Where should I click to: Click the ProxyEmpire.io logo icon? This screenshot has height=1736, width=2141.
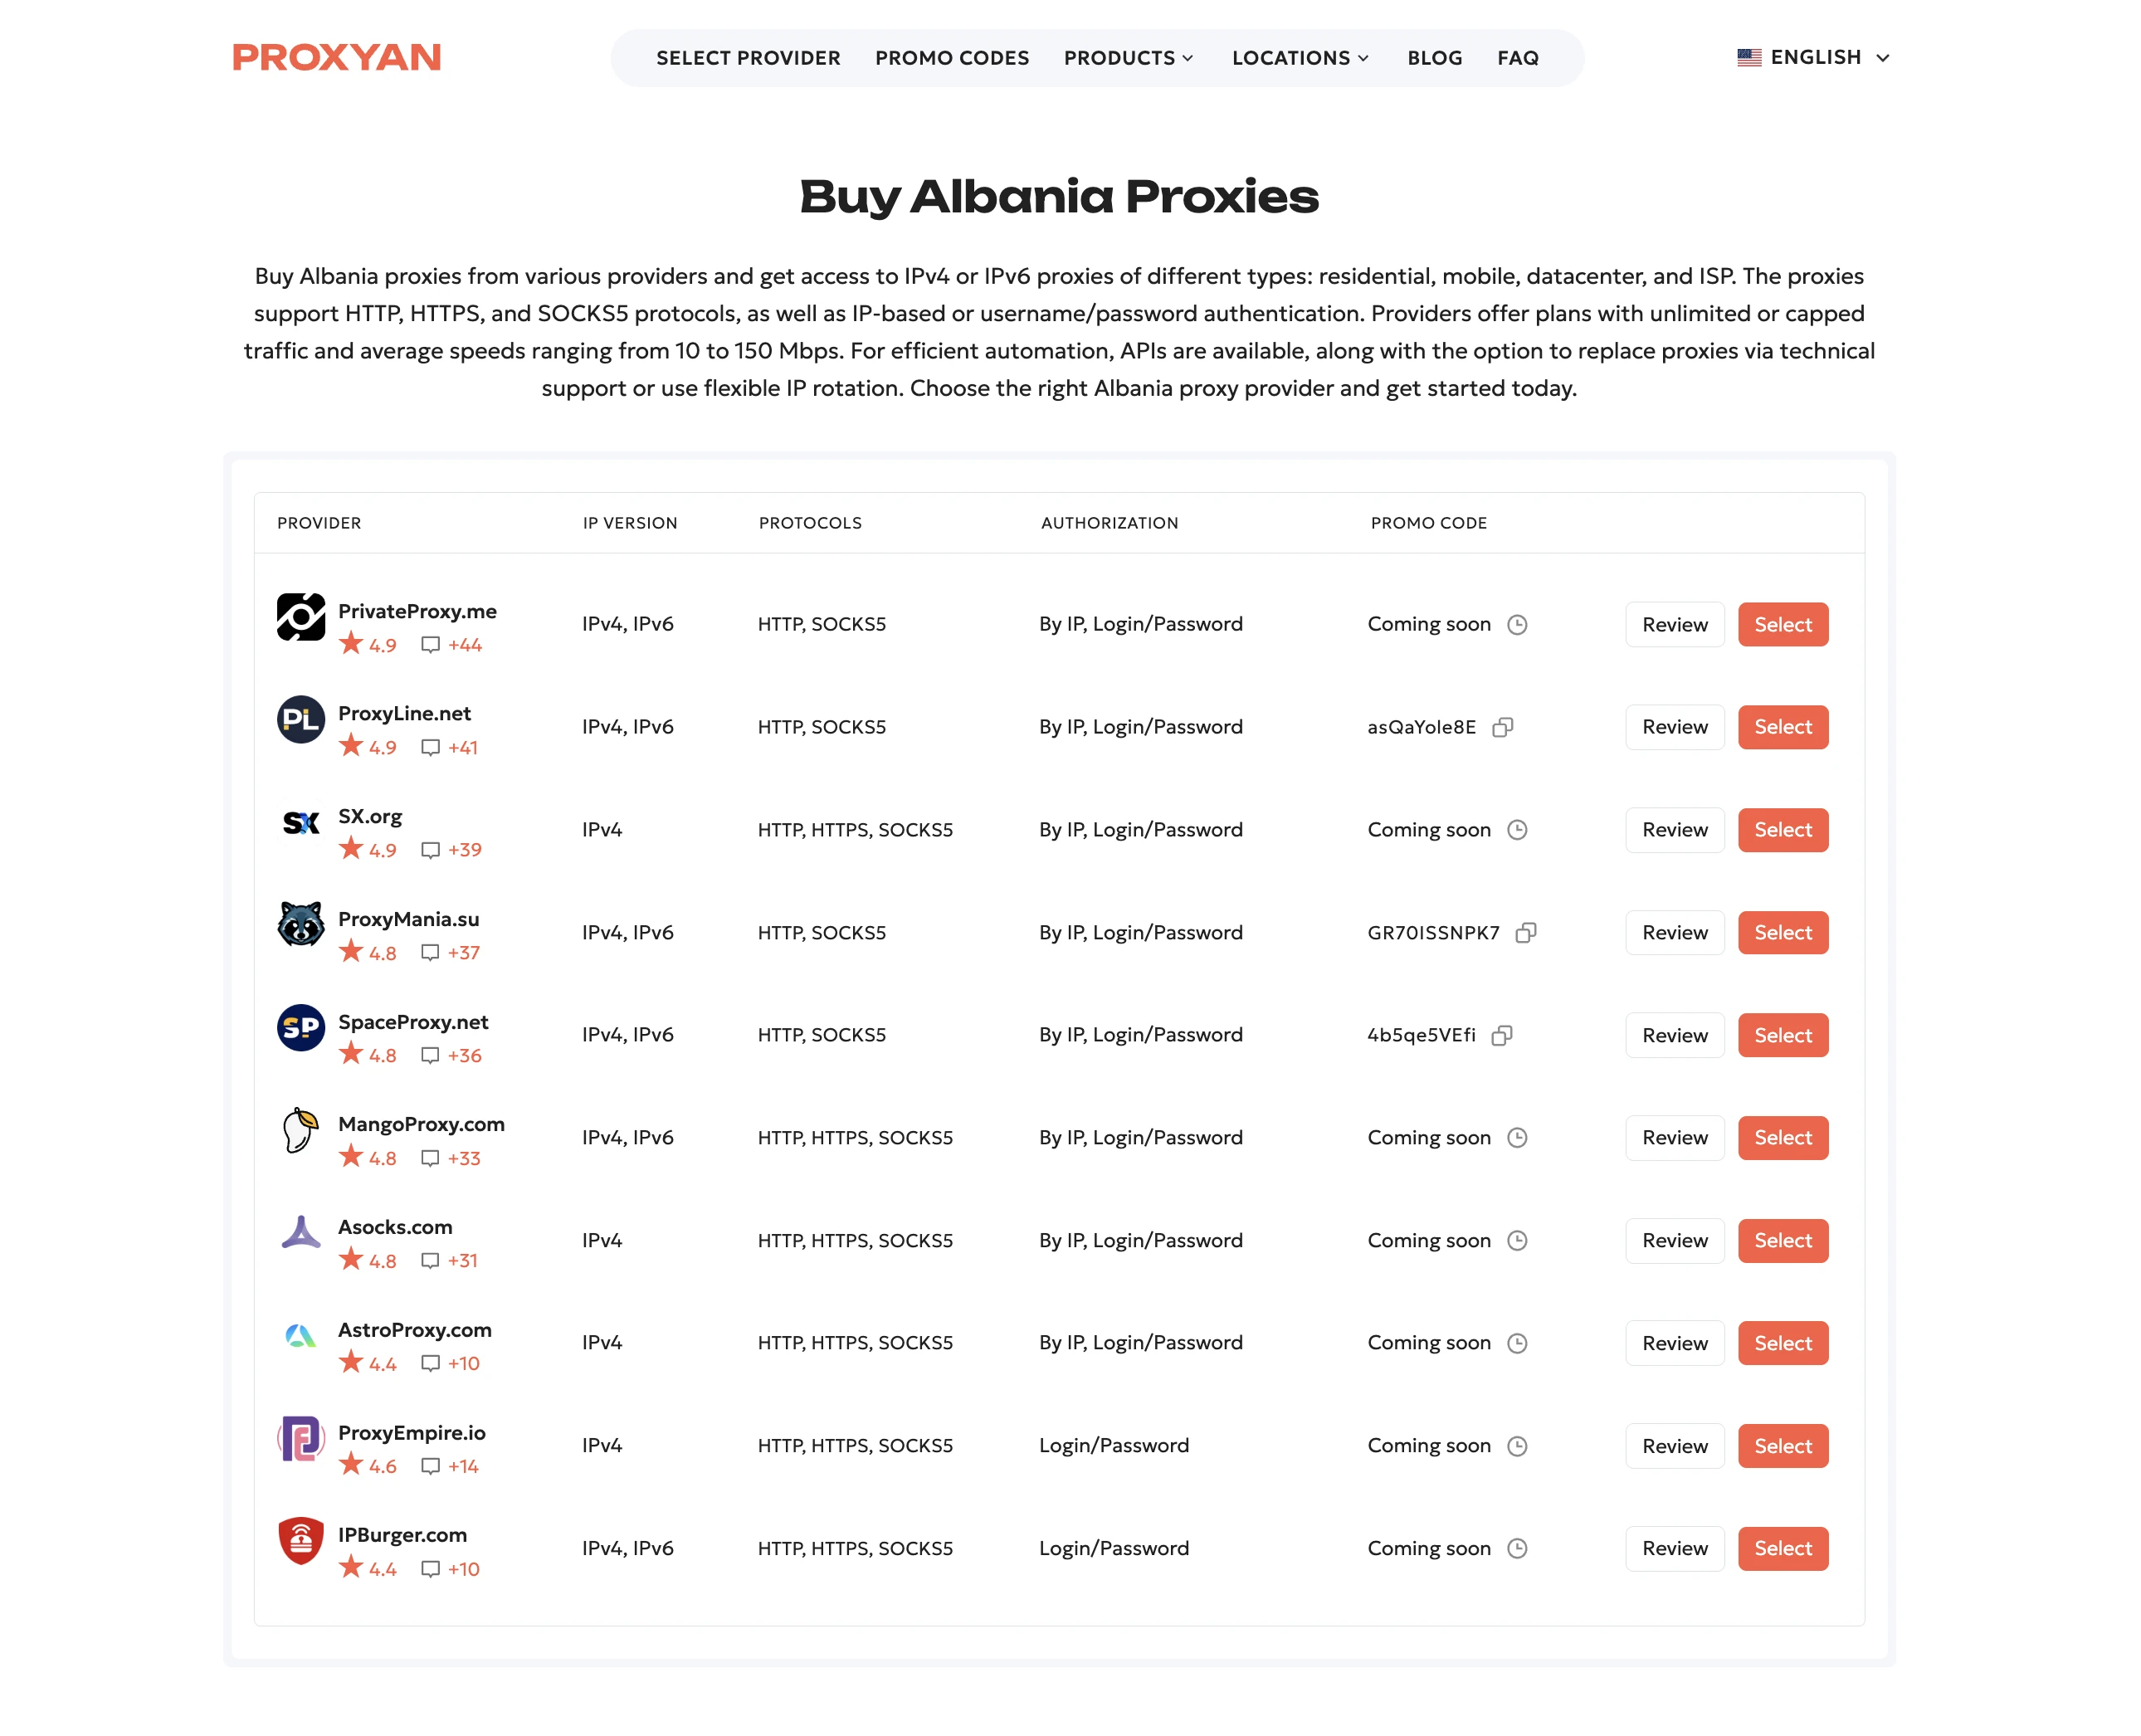coord(300,1438)
